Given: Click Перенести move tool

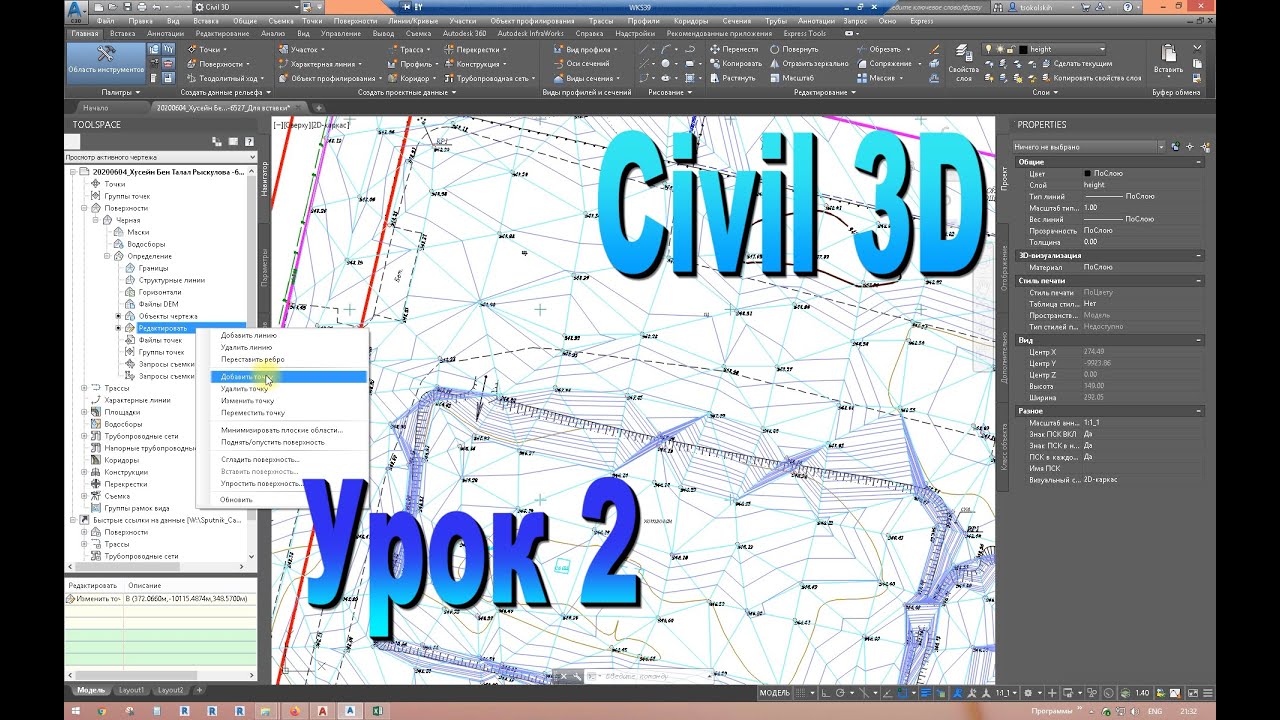Looking at the screenshot, I should [x=734, y=49].
